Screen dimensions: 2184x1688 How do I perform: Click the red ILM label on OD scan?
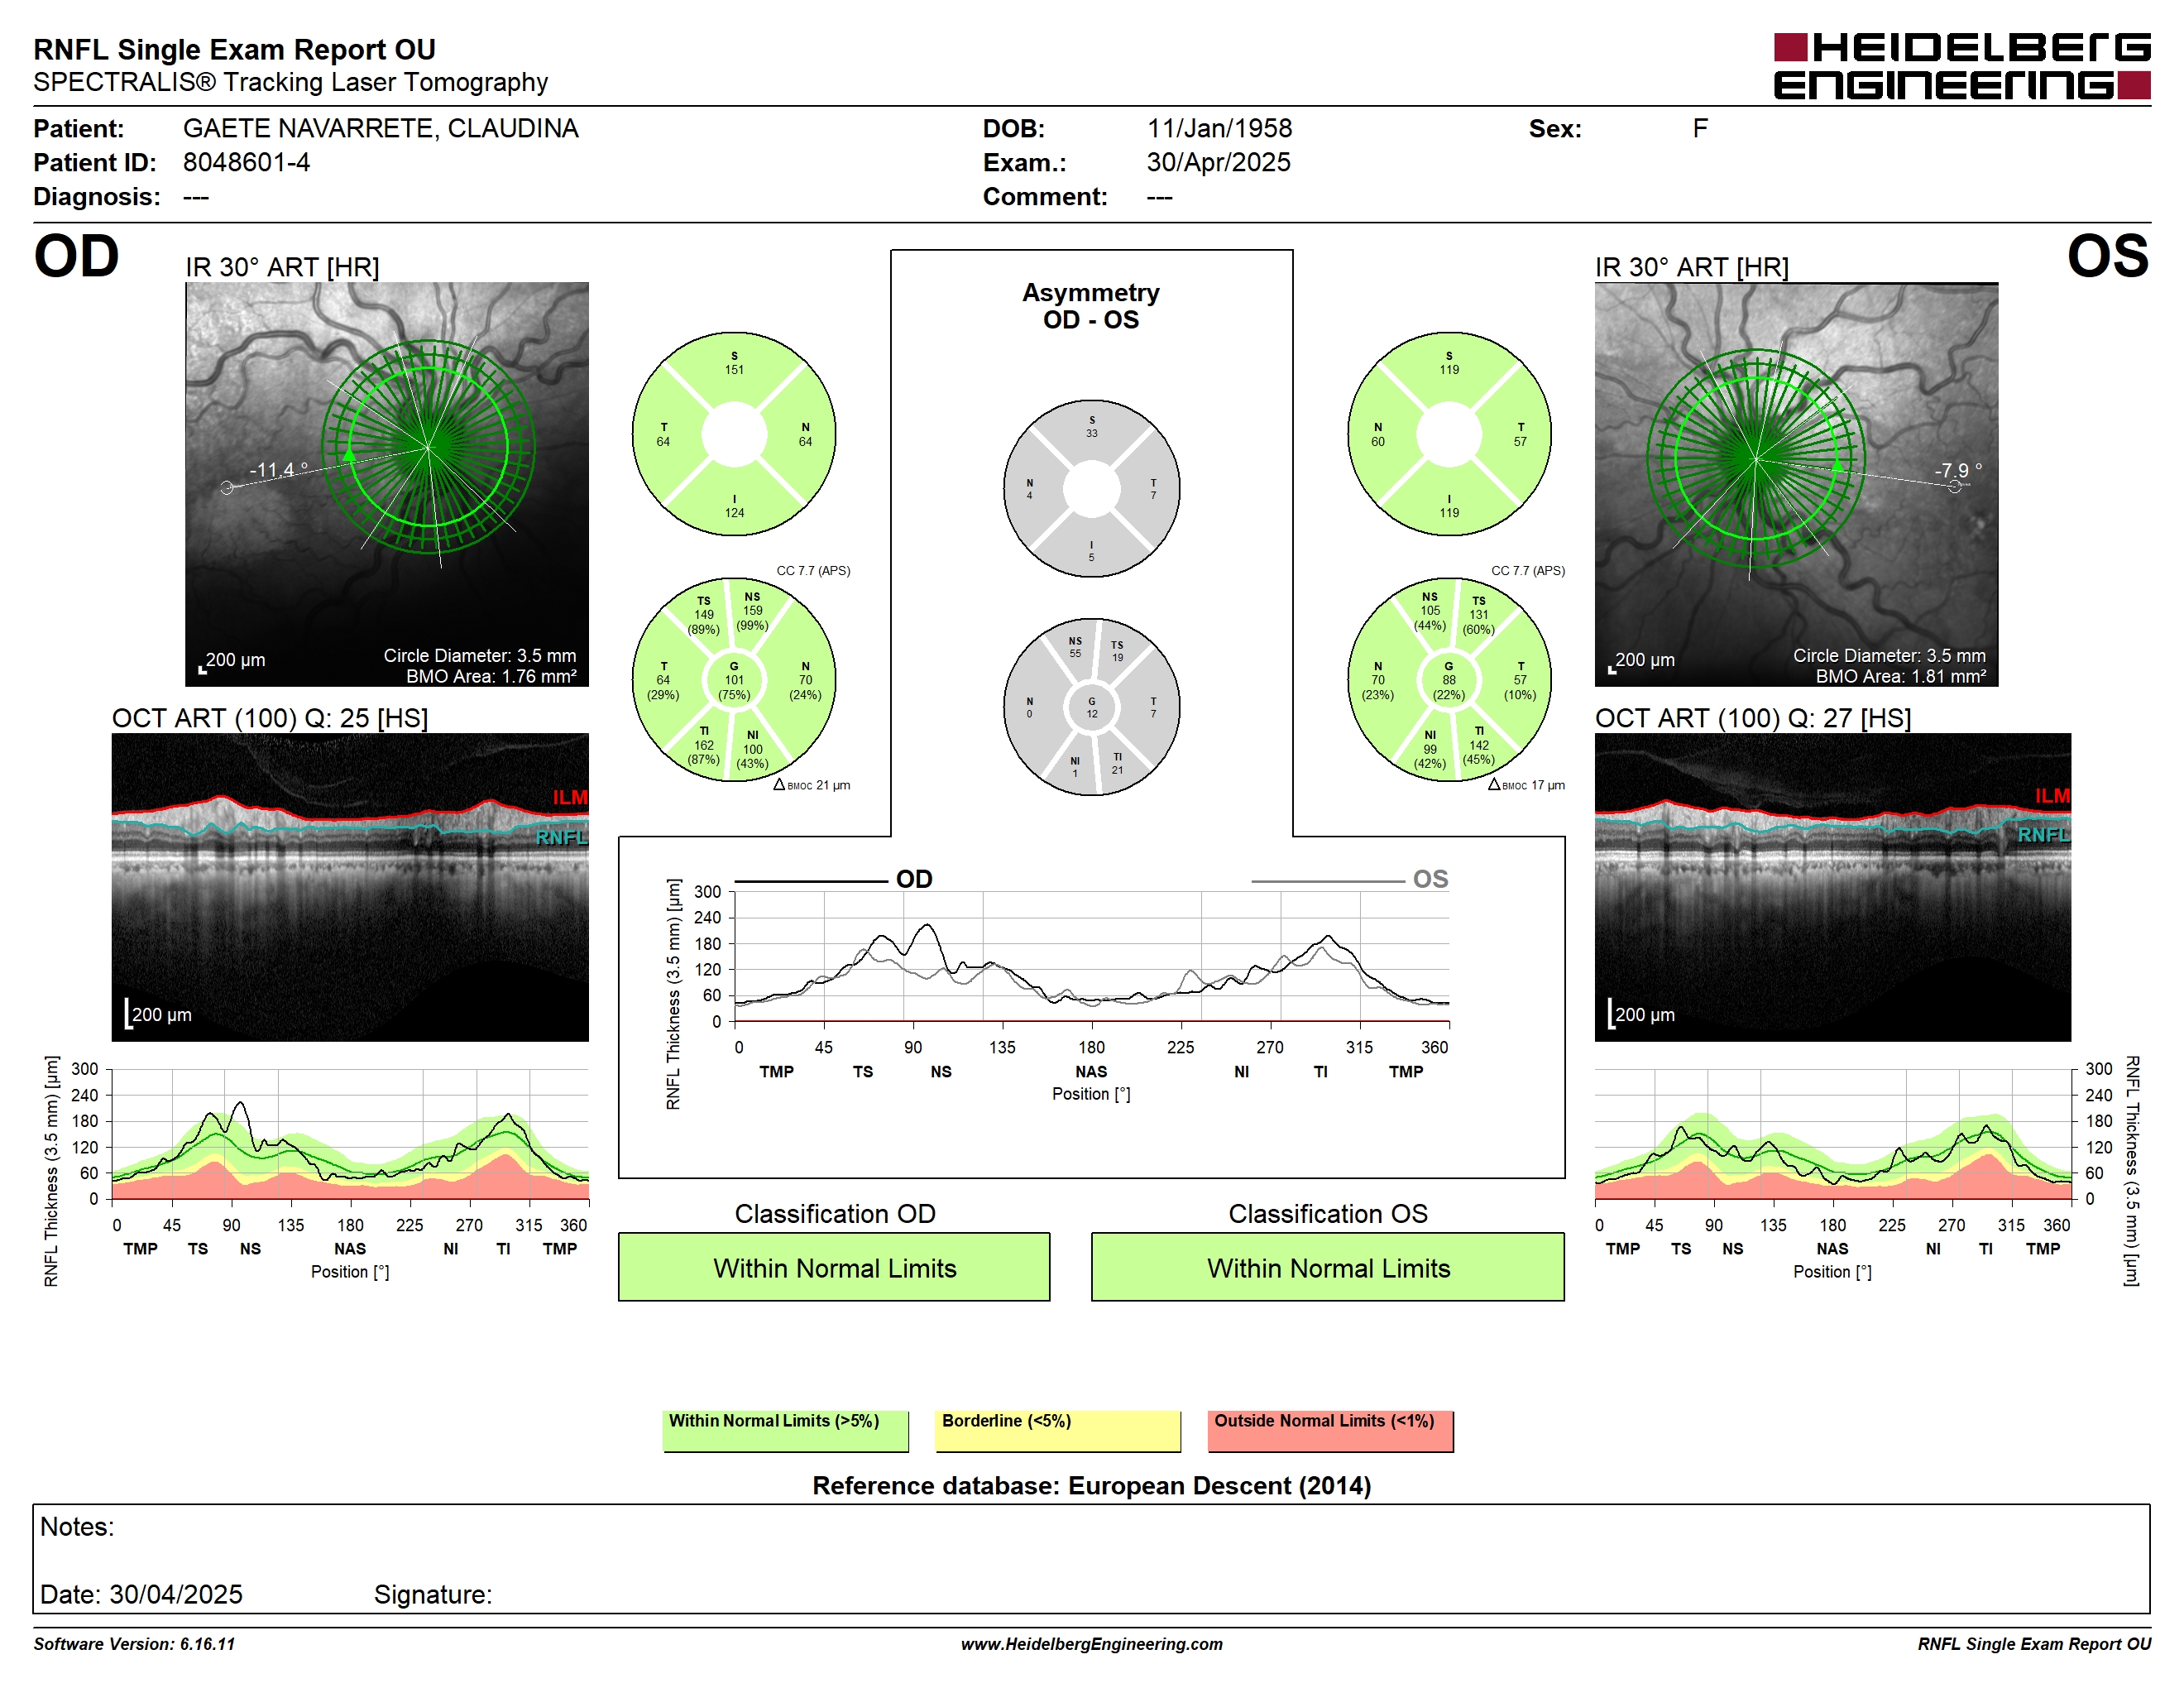(x=570, y=797)
